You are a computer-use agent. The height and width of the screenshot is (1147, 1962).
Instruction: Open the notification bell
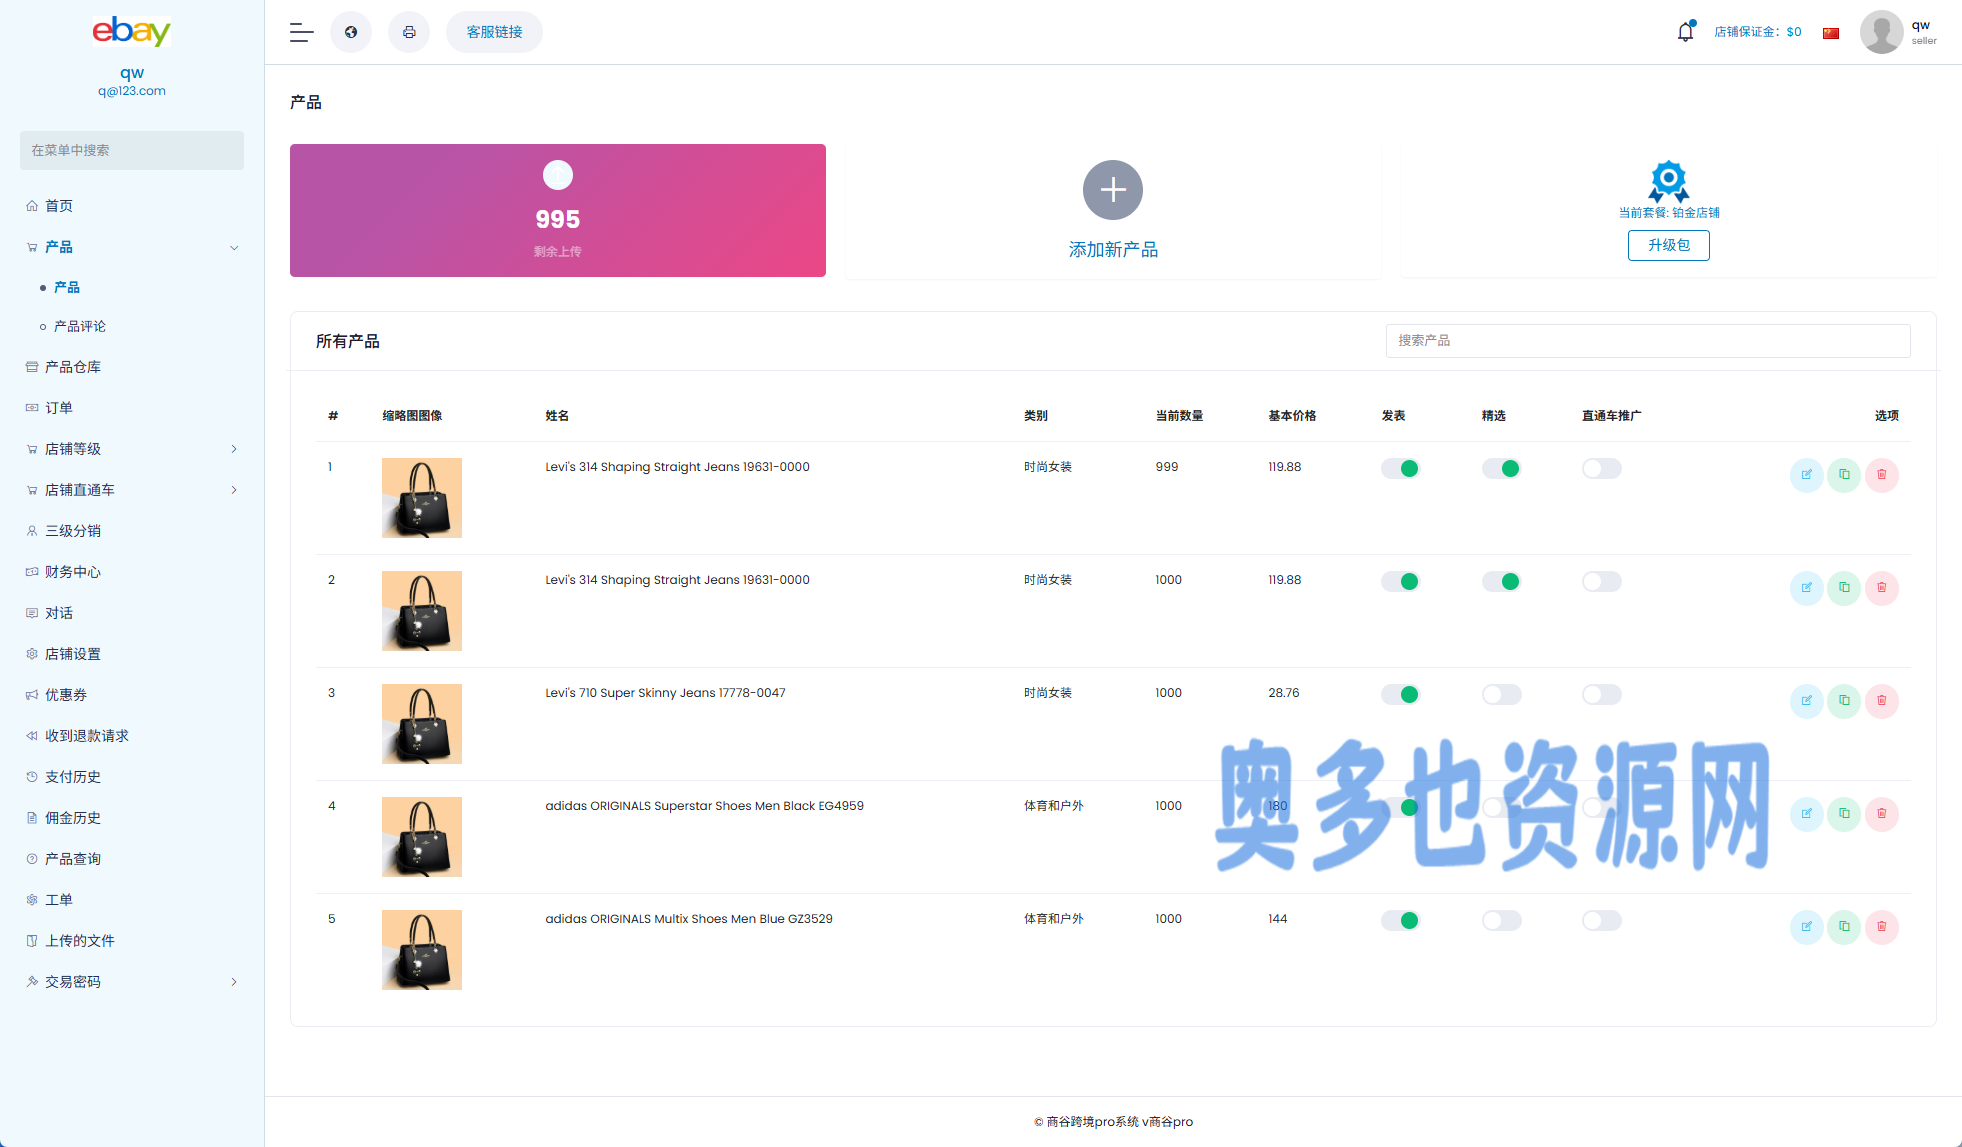pos(1685,32)
